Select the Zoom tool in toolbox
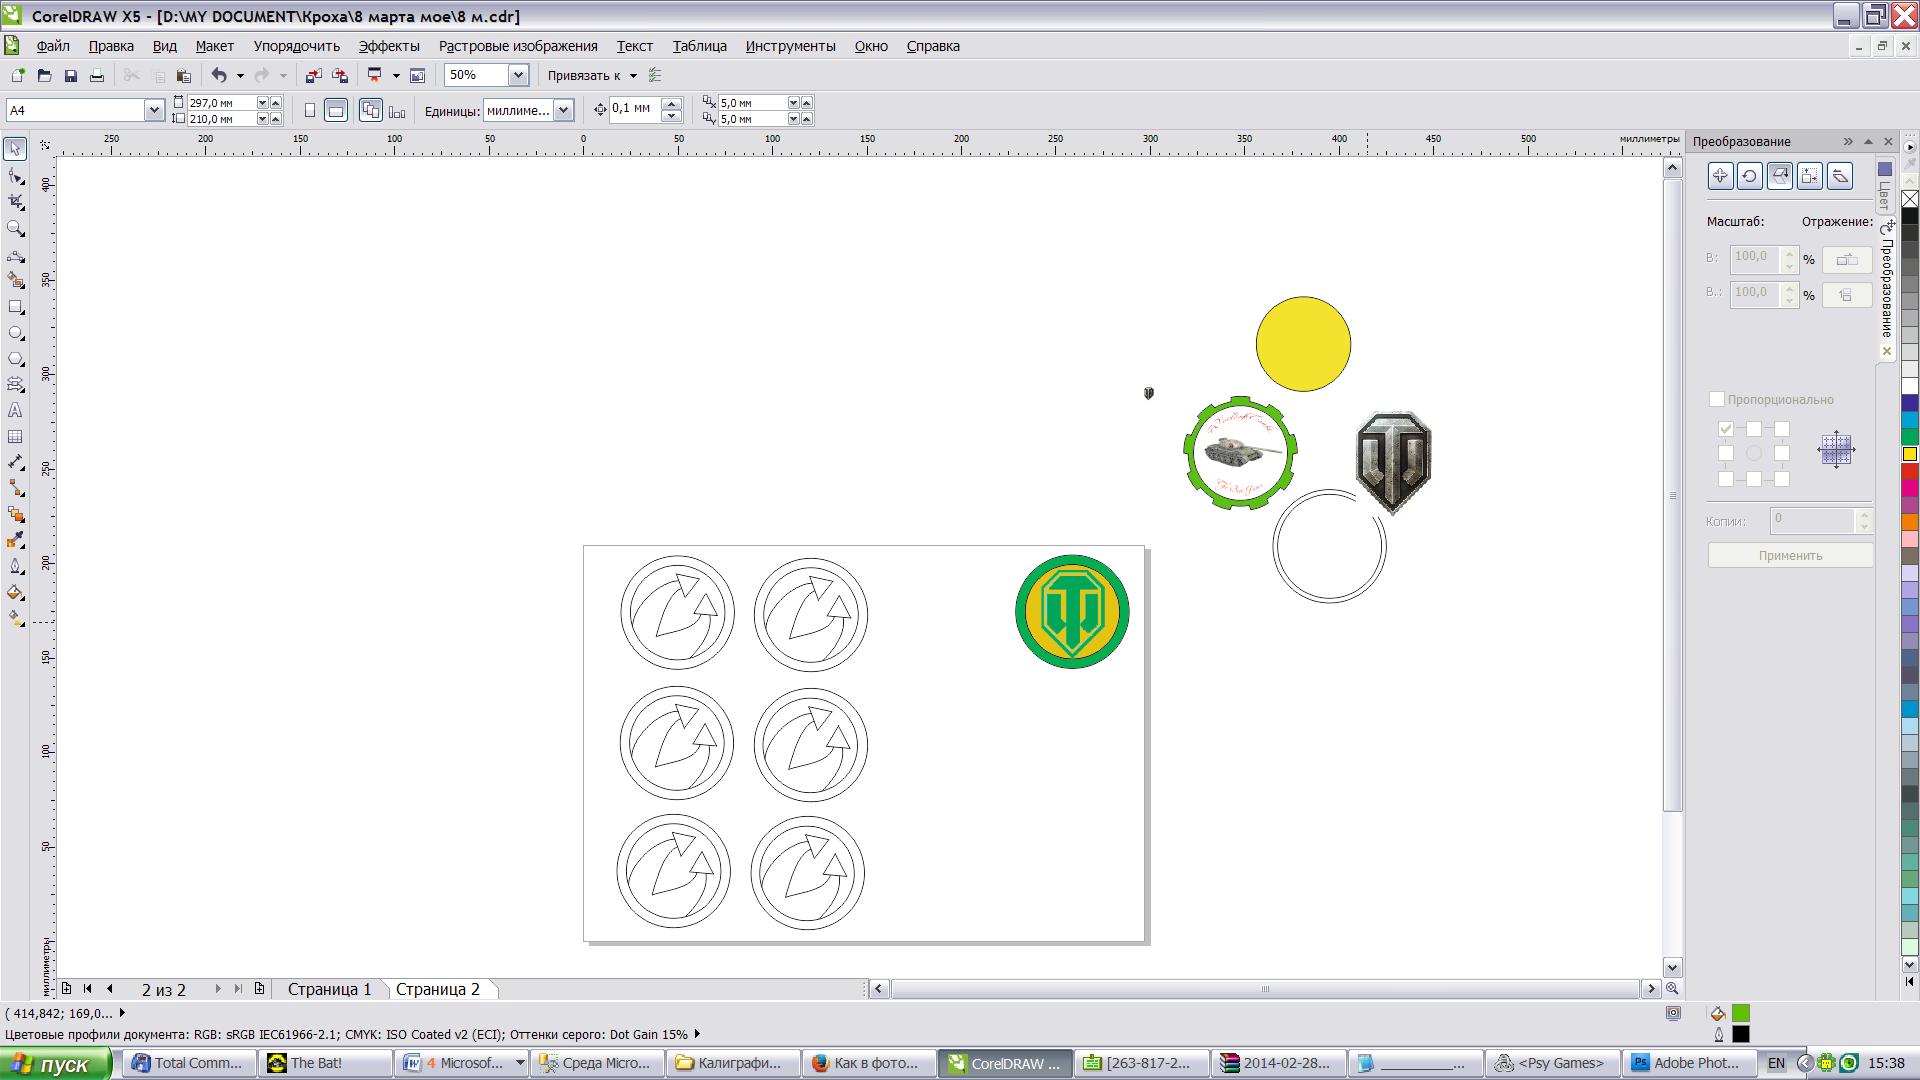 [x=15, y=228]
